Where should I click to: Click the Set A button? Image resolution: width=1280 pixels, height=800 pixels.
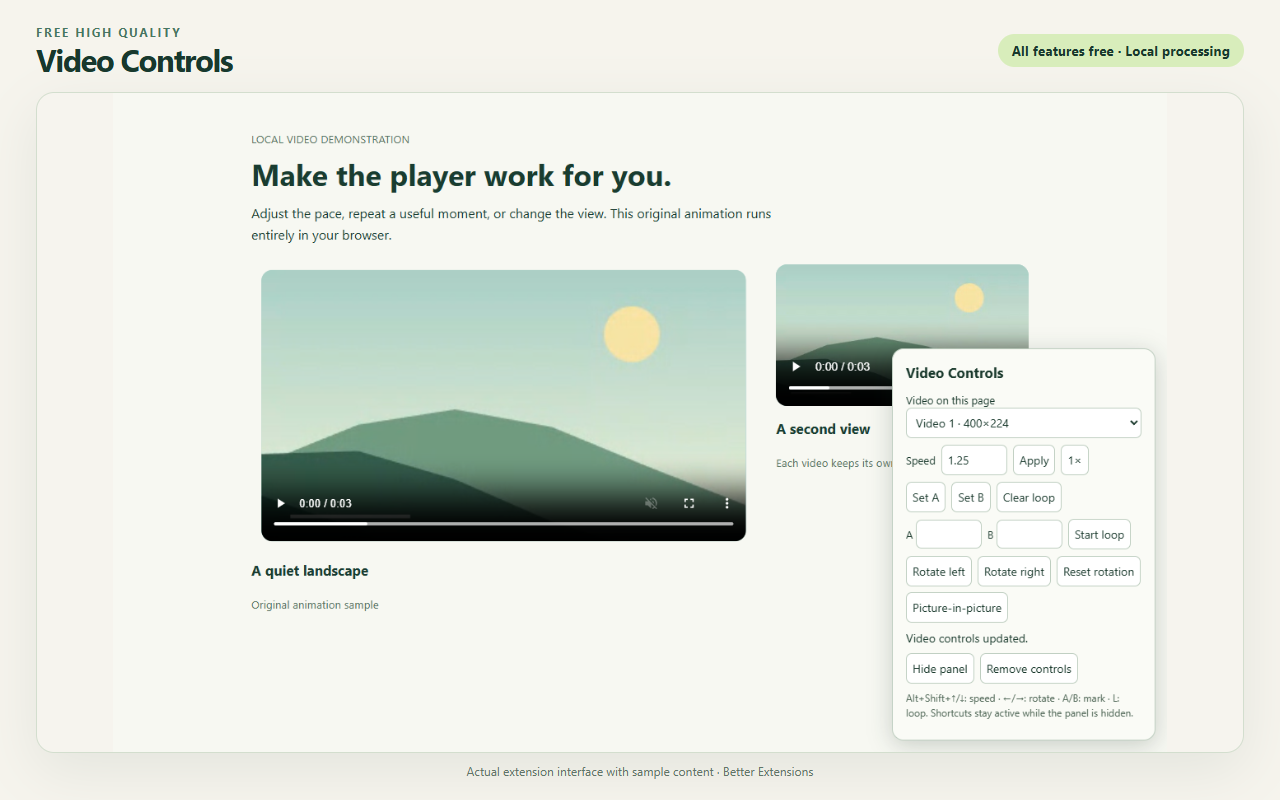(x=925, y=497)
